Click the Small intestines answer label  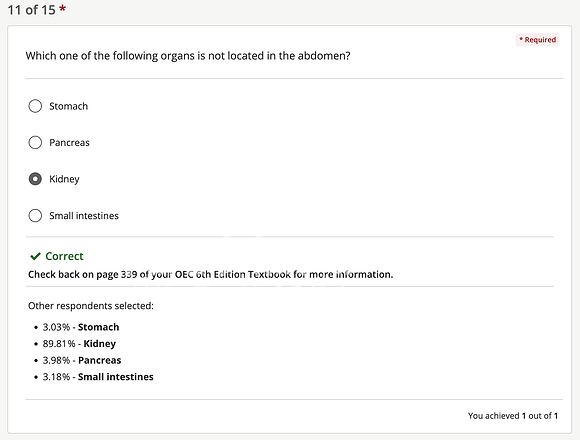(x=84, y=216)
